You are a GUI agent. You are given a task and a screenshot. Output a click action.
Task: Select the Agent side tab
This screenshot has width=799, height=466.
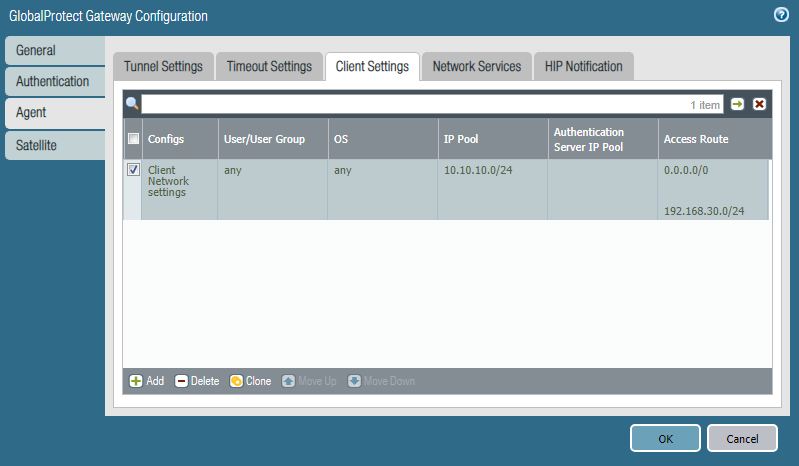[55, 113]
